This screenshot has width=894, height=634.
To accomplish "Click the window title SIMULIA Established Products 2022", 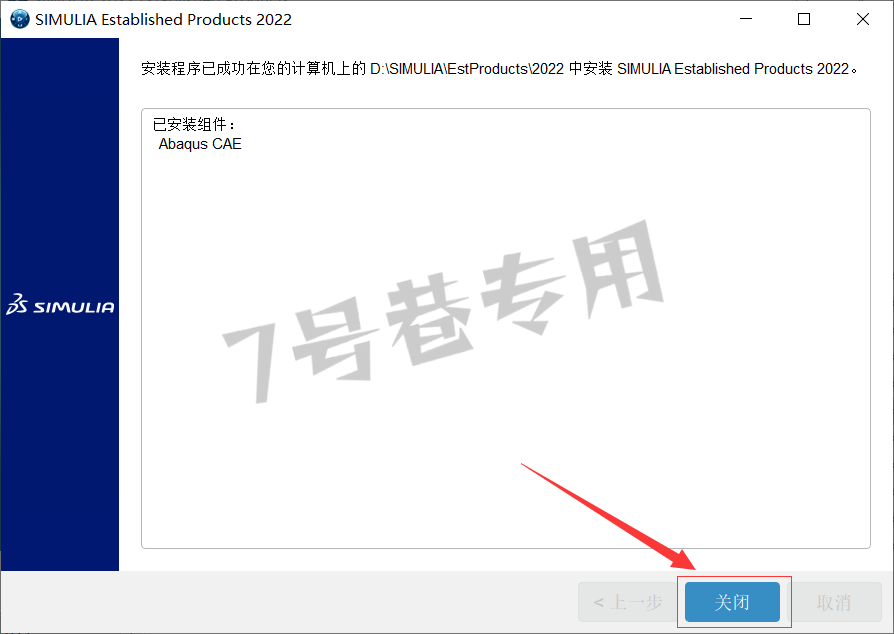I will pyautogui.click(x=163, y=19).
